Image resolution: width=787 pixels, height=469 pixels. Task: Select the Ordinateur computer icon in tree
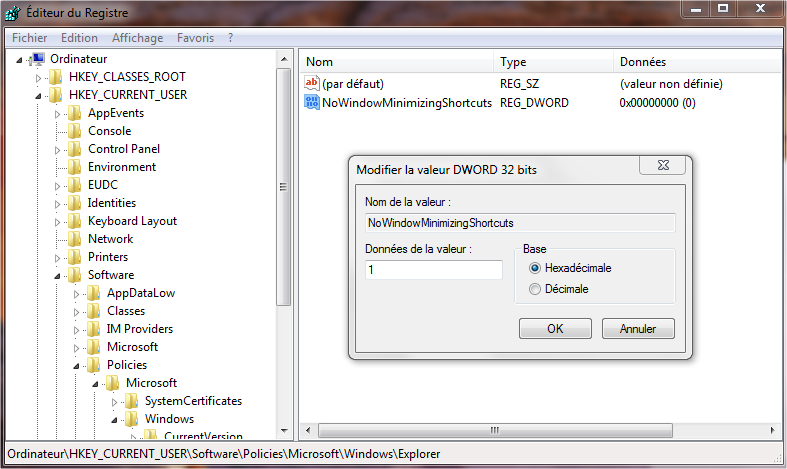point(37,59)
